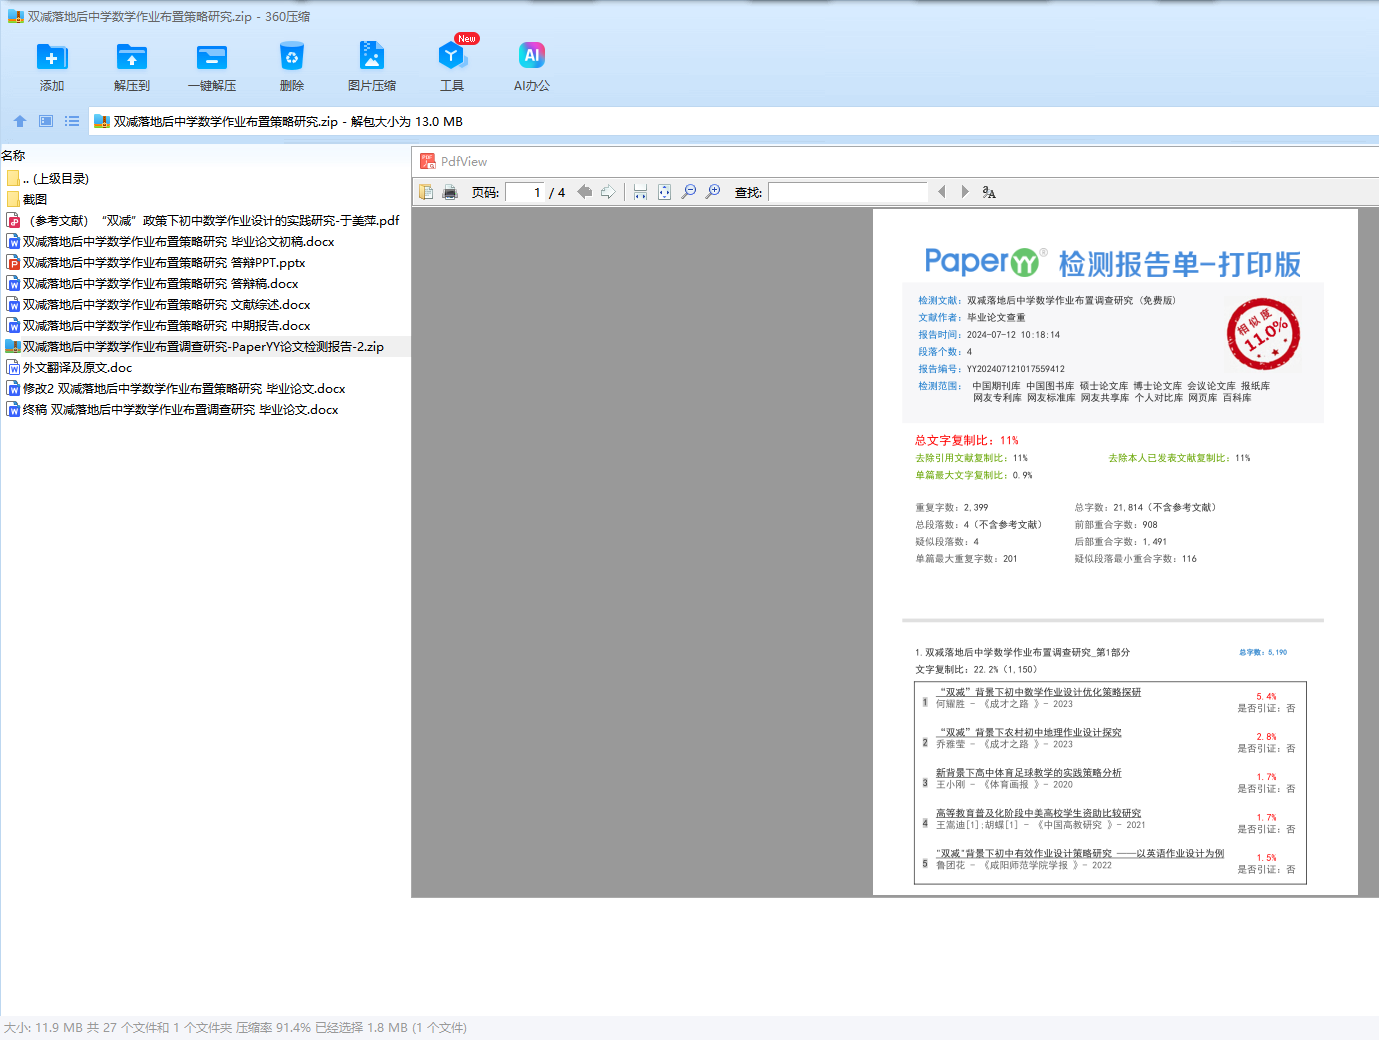The width and height of the screenshot is (1379, 1040).
Task: Switch to icon view mode
Action: [46, 121]
